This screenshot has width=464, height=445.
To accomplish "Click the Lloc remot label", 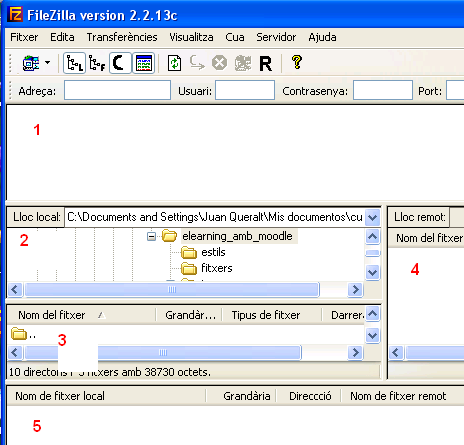I will click(x=419, y=217).
